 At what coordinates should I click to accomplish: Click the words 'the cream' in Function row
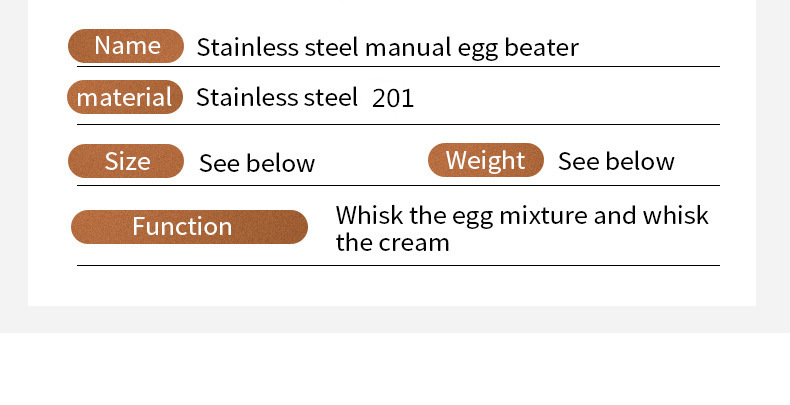click(392, 242)
